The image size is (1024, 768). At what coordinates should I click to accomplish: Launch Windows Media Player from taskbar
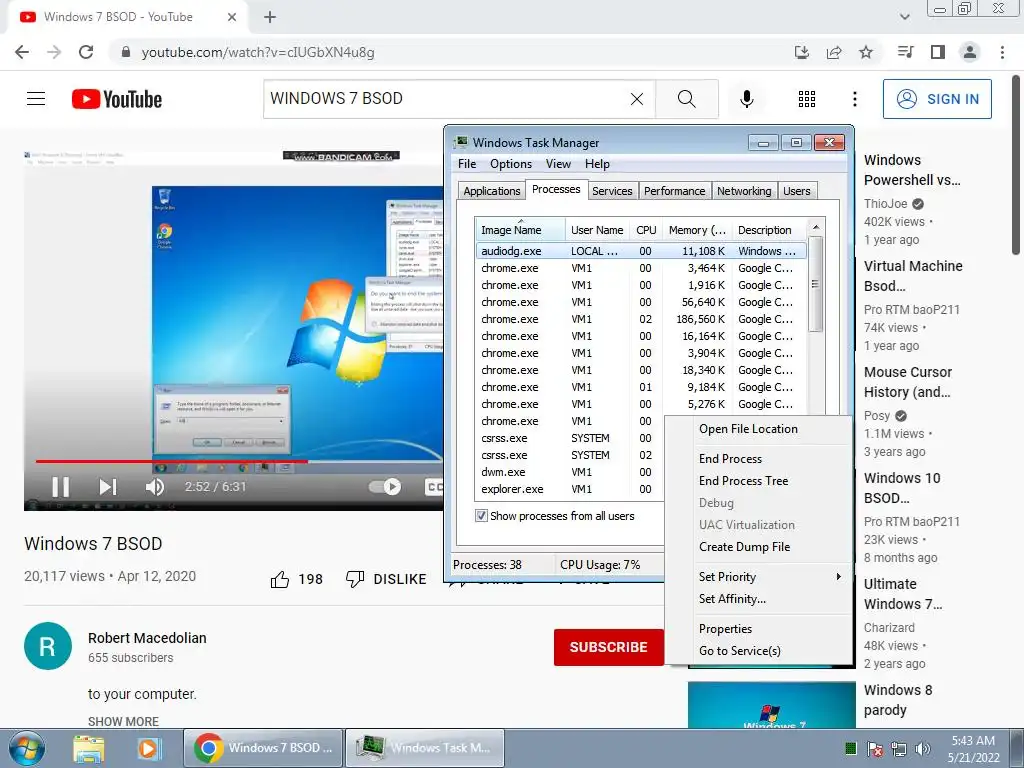point(148,748)
